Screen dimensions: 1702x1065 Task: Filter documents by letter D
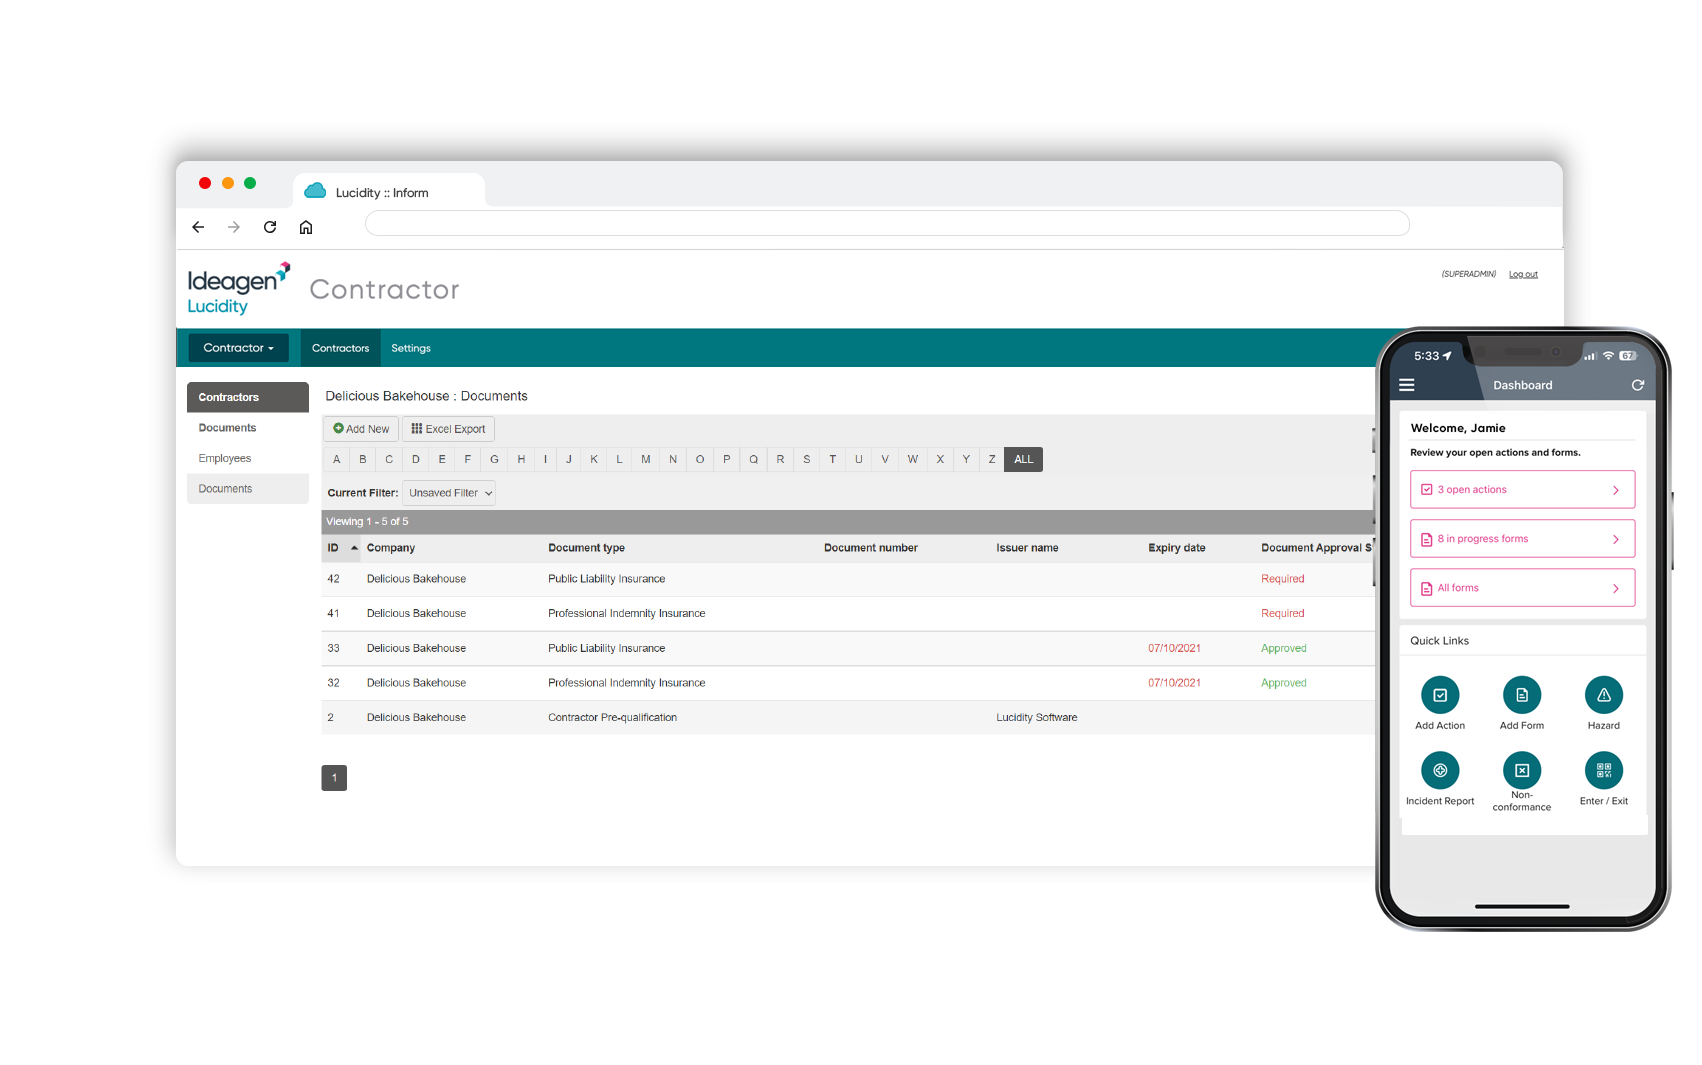tap(415, 459)
